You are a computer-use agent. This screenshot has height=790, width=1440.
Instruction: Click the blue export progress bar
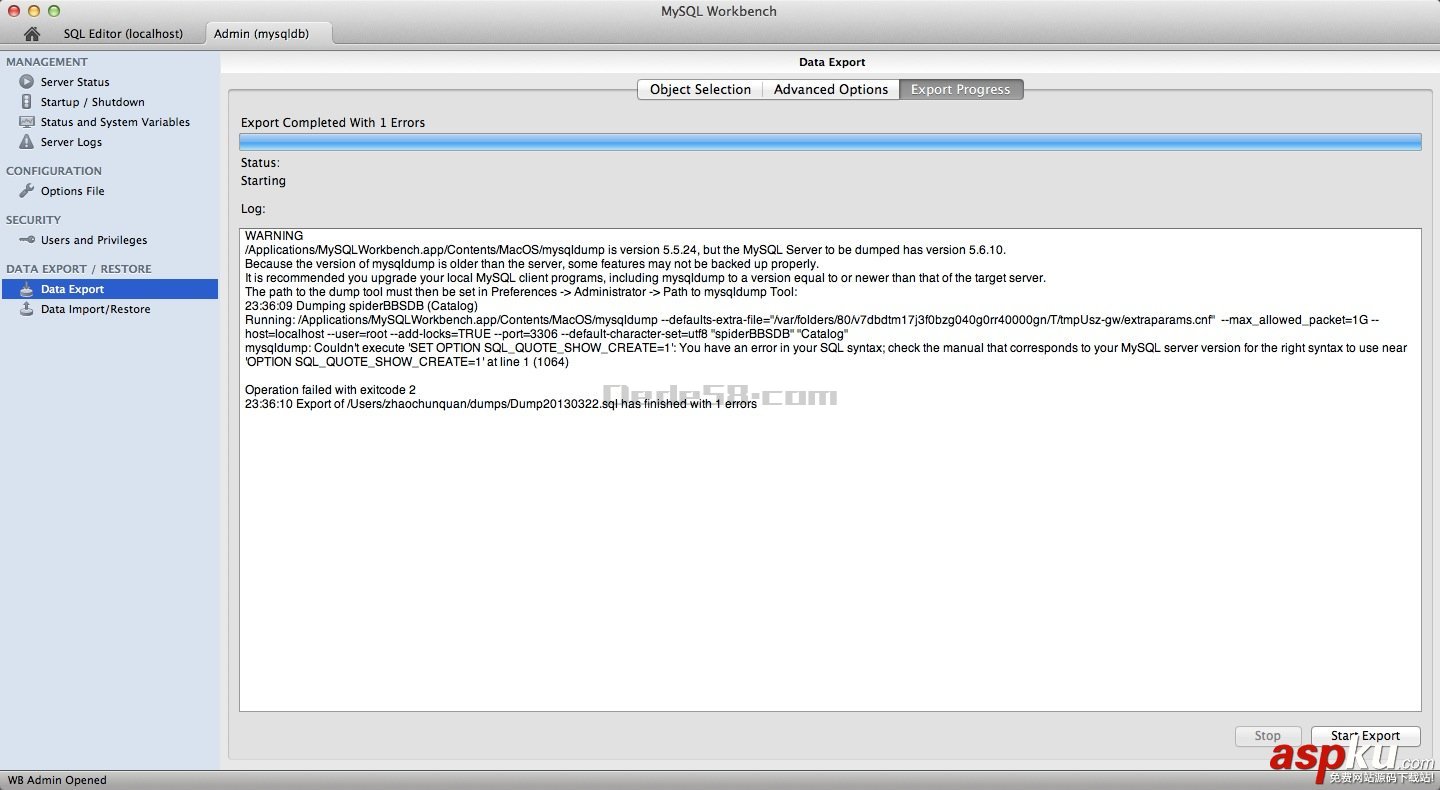830,142
